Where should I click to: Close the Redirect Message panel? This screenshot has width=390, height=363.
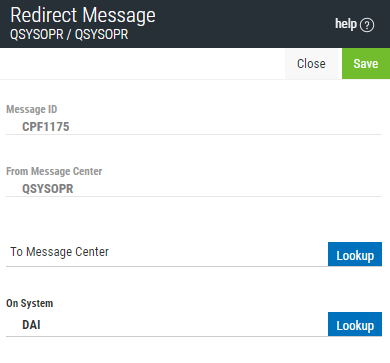[x=311, y=63]
